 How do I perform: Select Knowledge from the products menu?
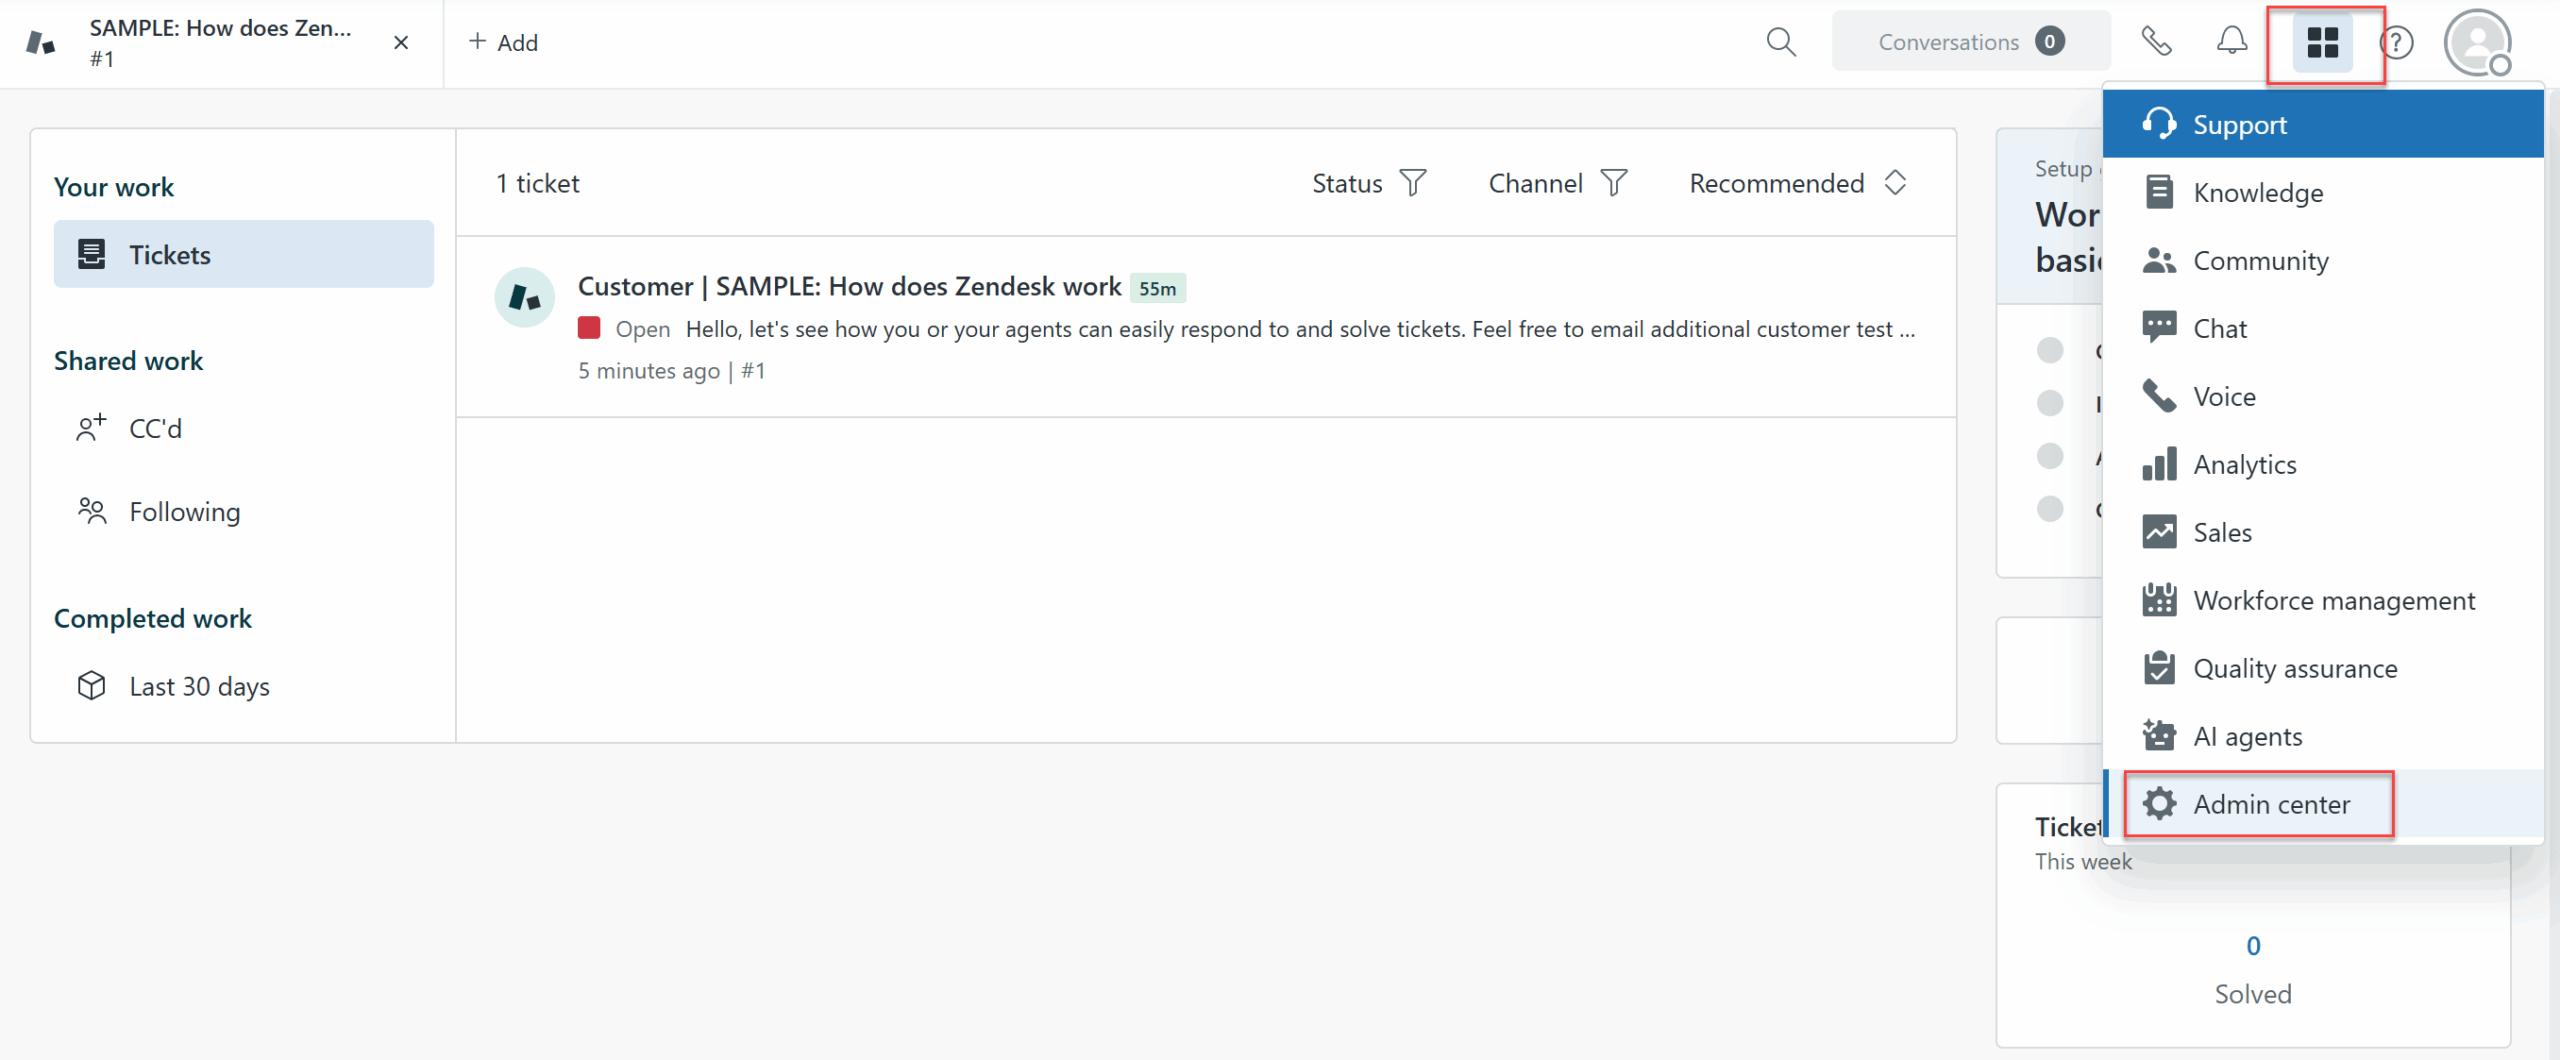pyautogui.click(x=2257, y=193)
